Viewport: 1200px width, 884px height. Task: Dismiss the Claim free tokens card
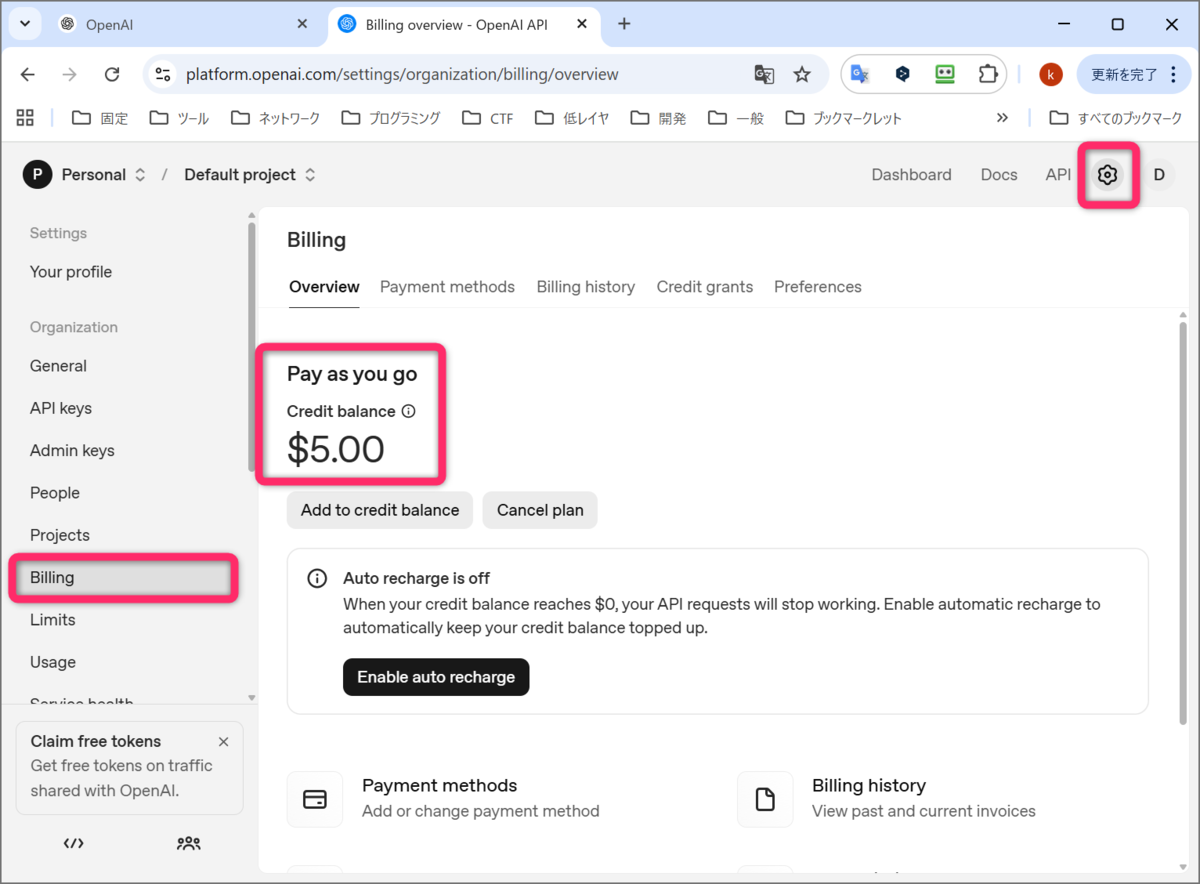tap(224, 742)
